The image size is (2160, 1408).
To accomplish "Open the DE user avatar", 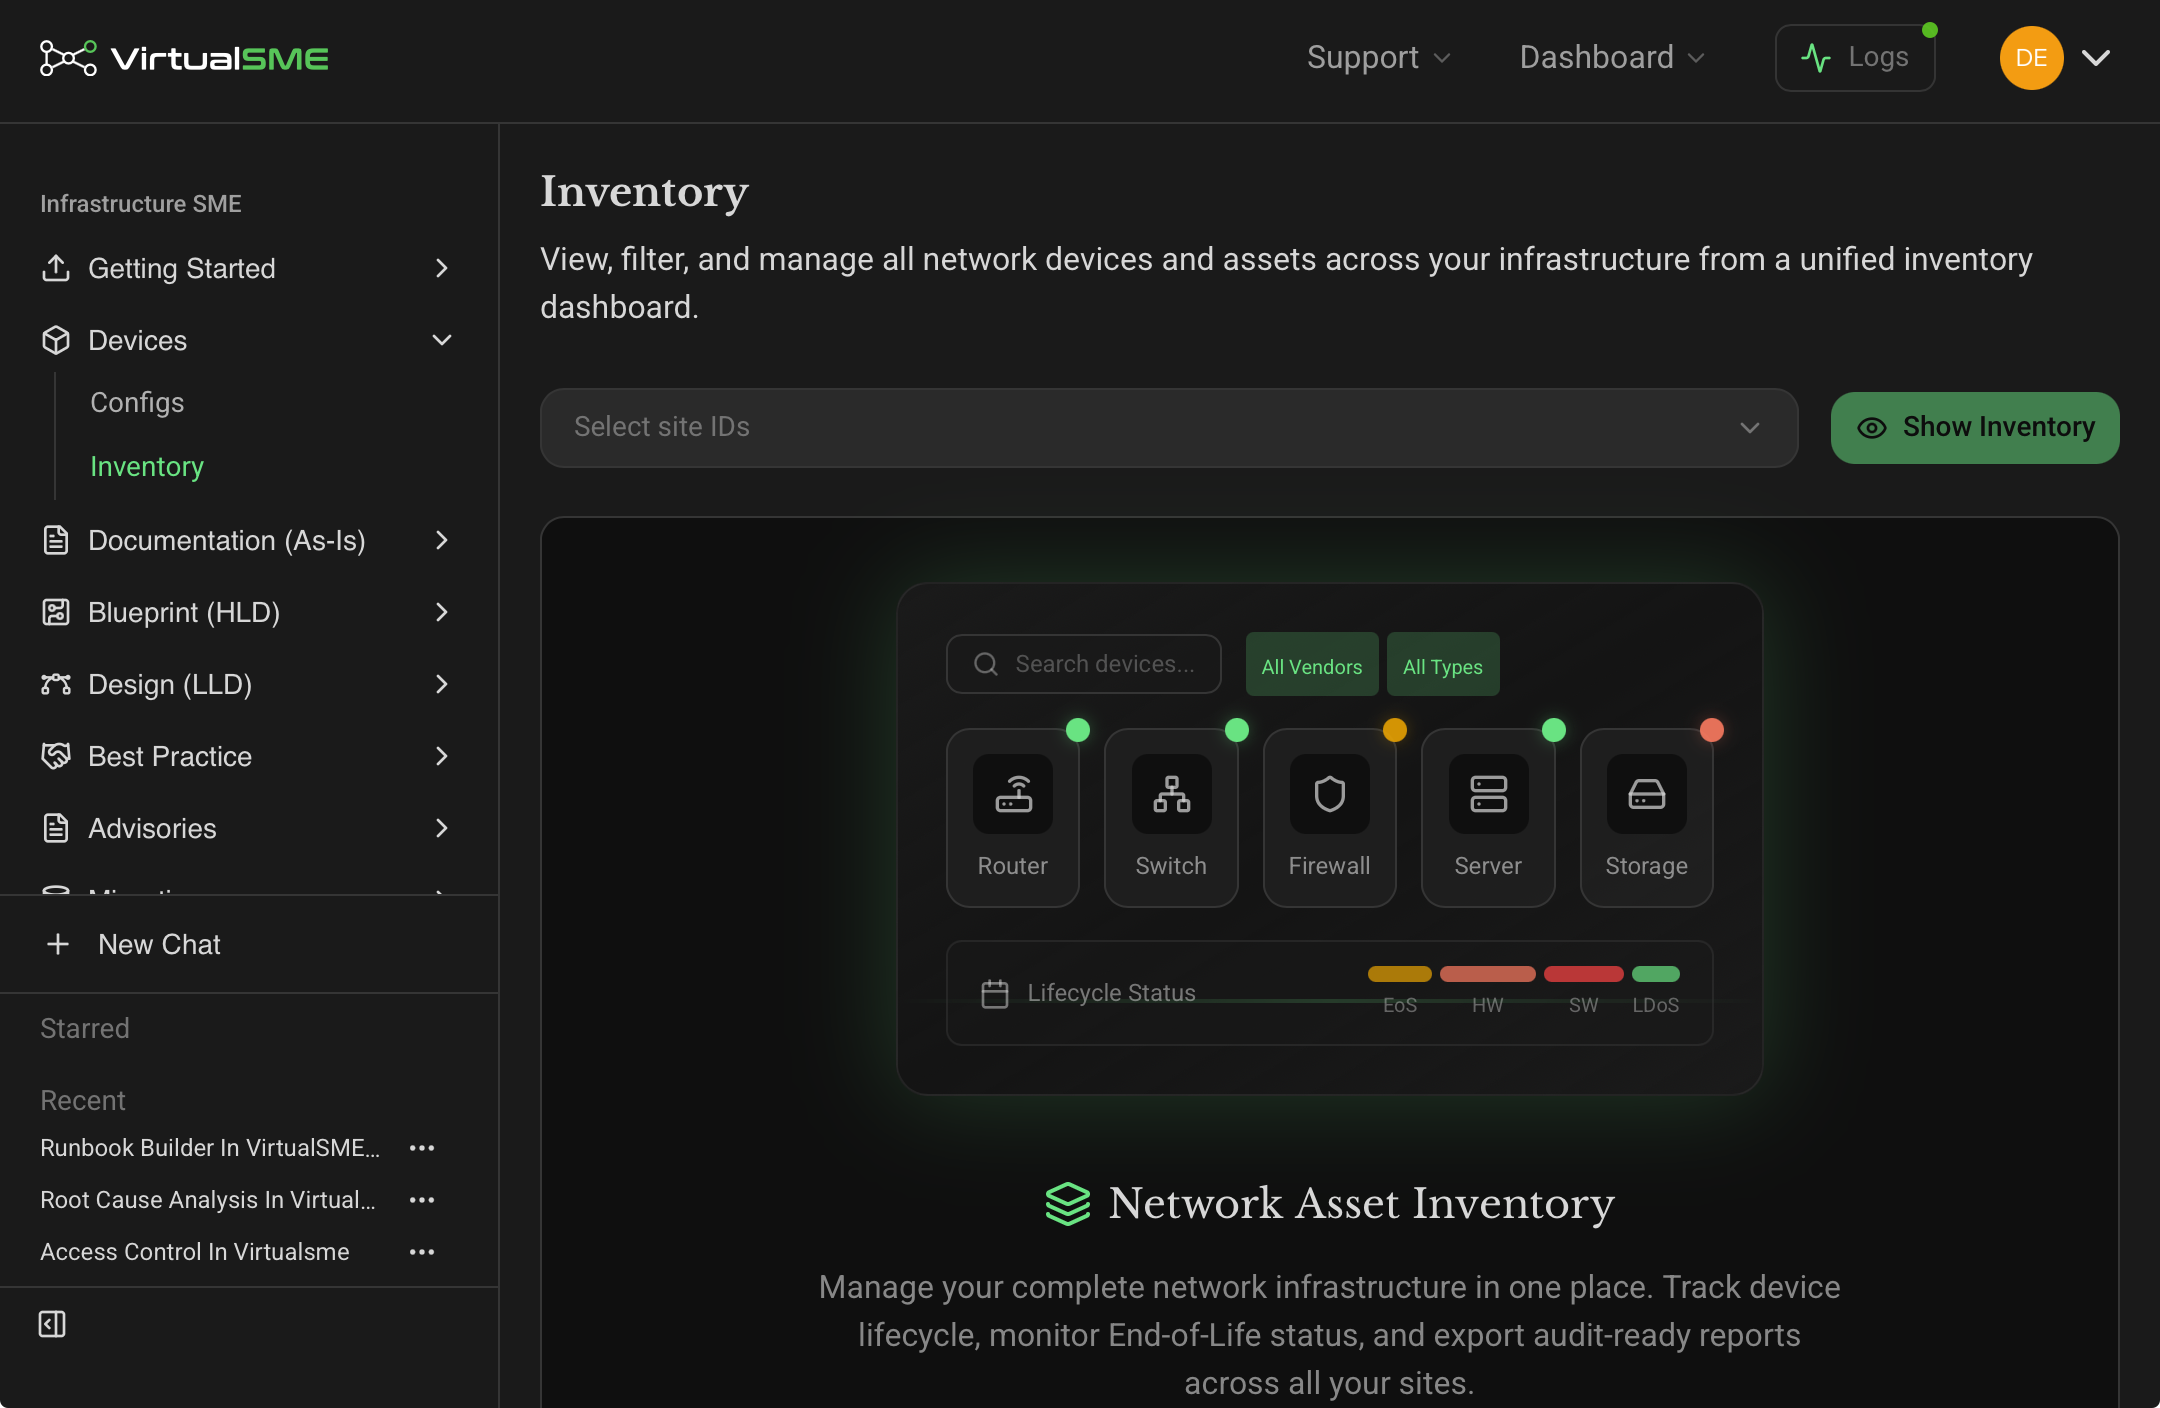I will pos(2031,58).
